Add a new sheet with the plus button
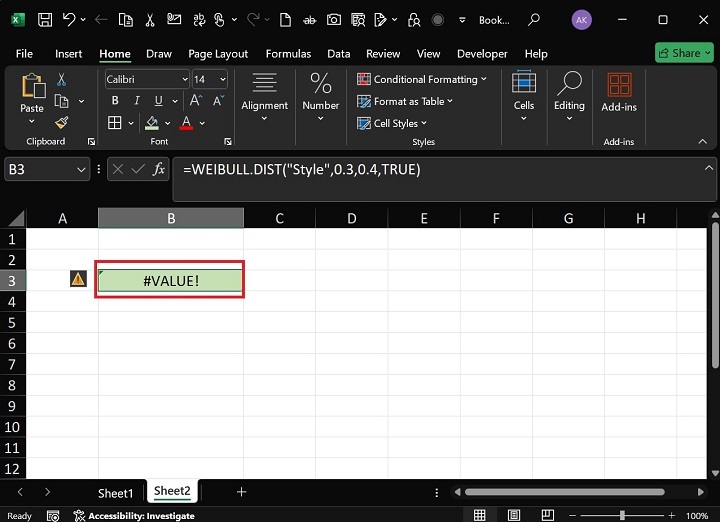The height and width of the screenshot is (522, 720). pos(242,492)
